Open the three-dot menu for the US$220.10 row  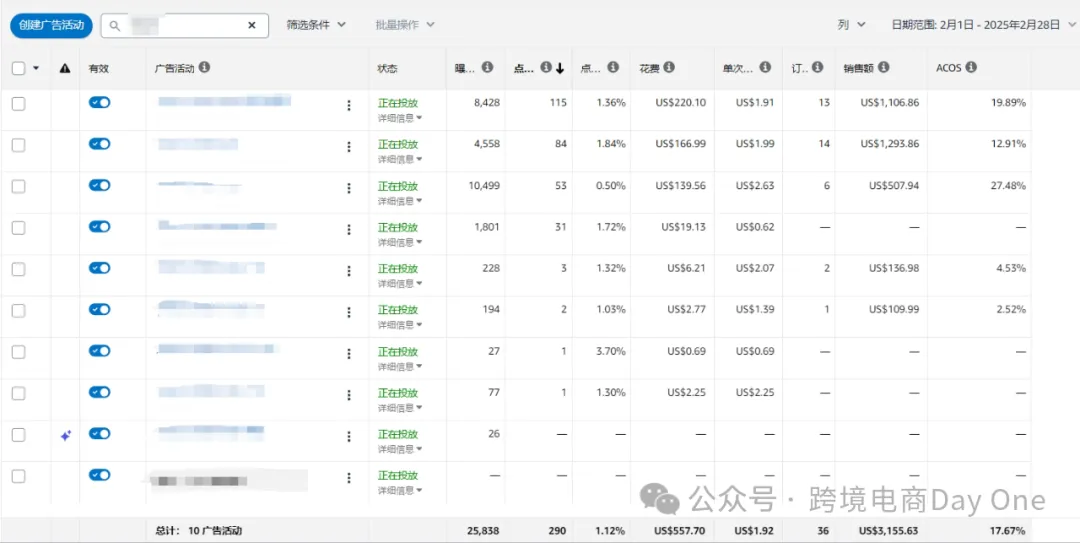tap(349, 105)
